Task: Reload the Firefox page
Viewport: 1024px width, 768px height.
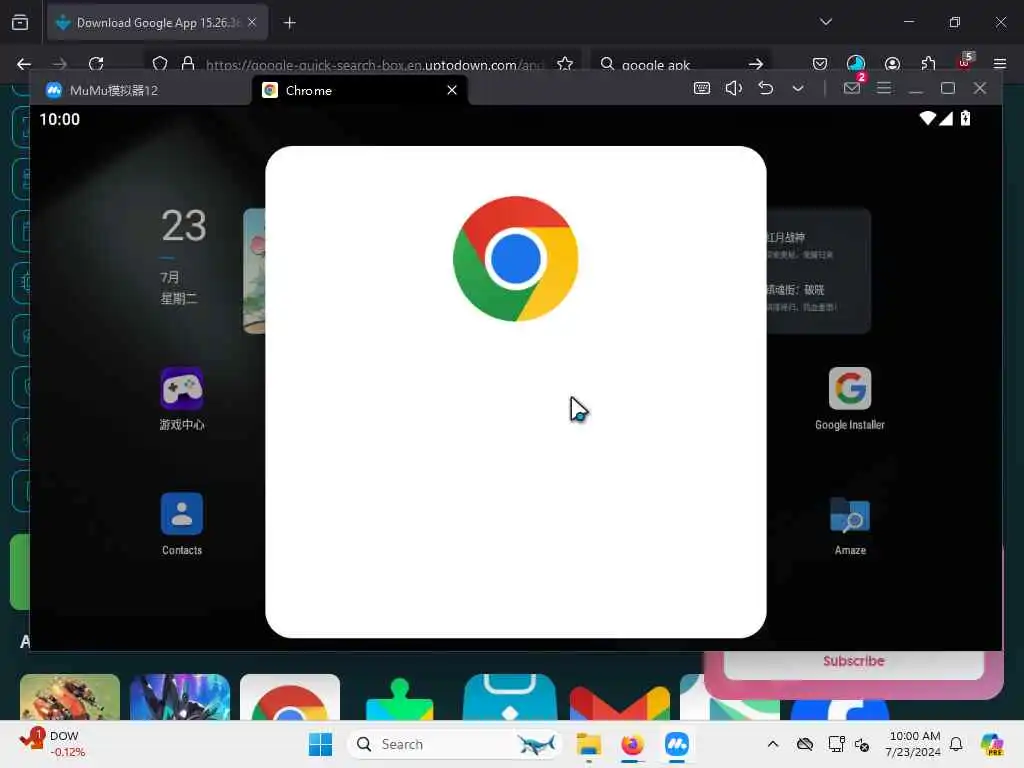Action: point(96,64)
